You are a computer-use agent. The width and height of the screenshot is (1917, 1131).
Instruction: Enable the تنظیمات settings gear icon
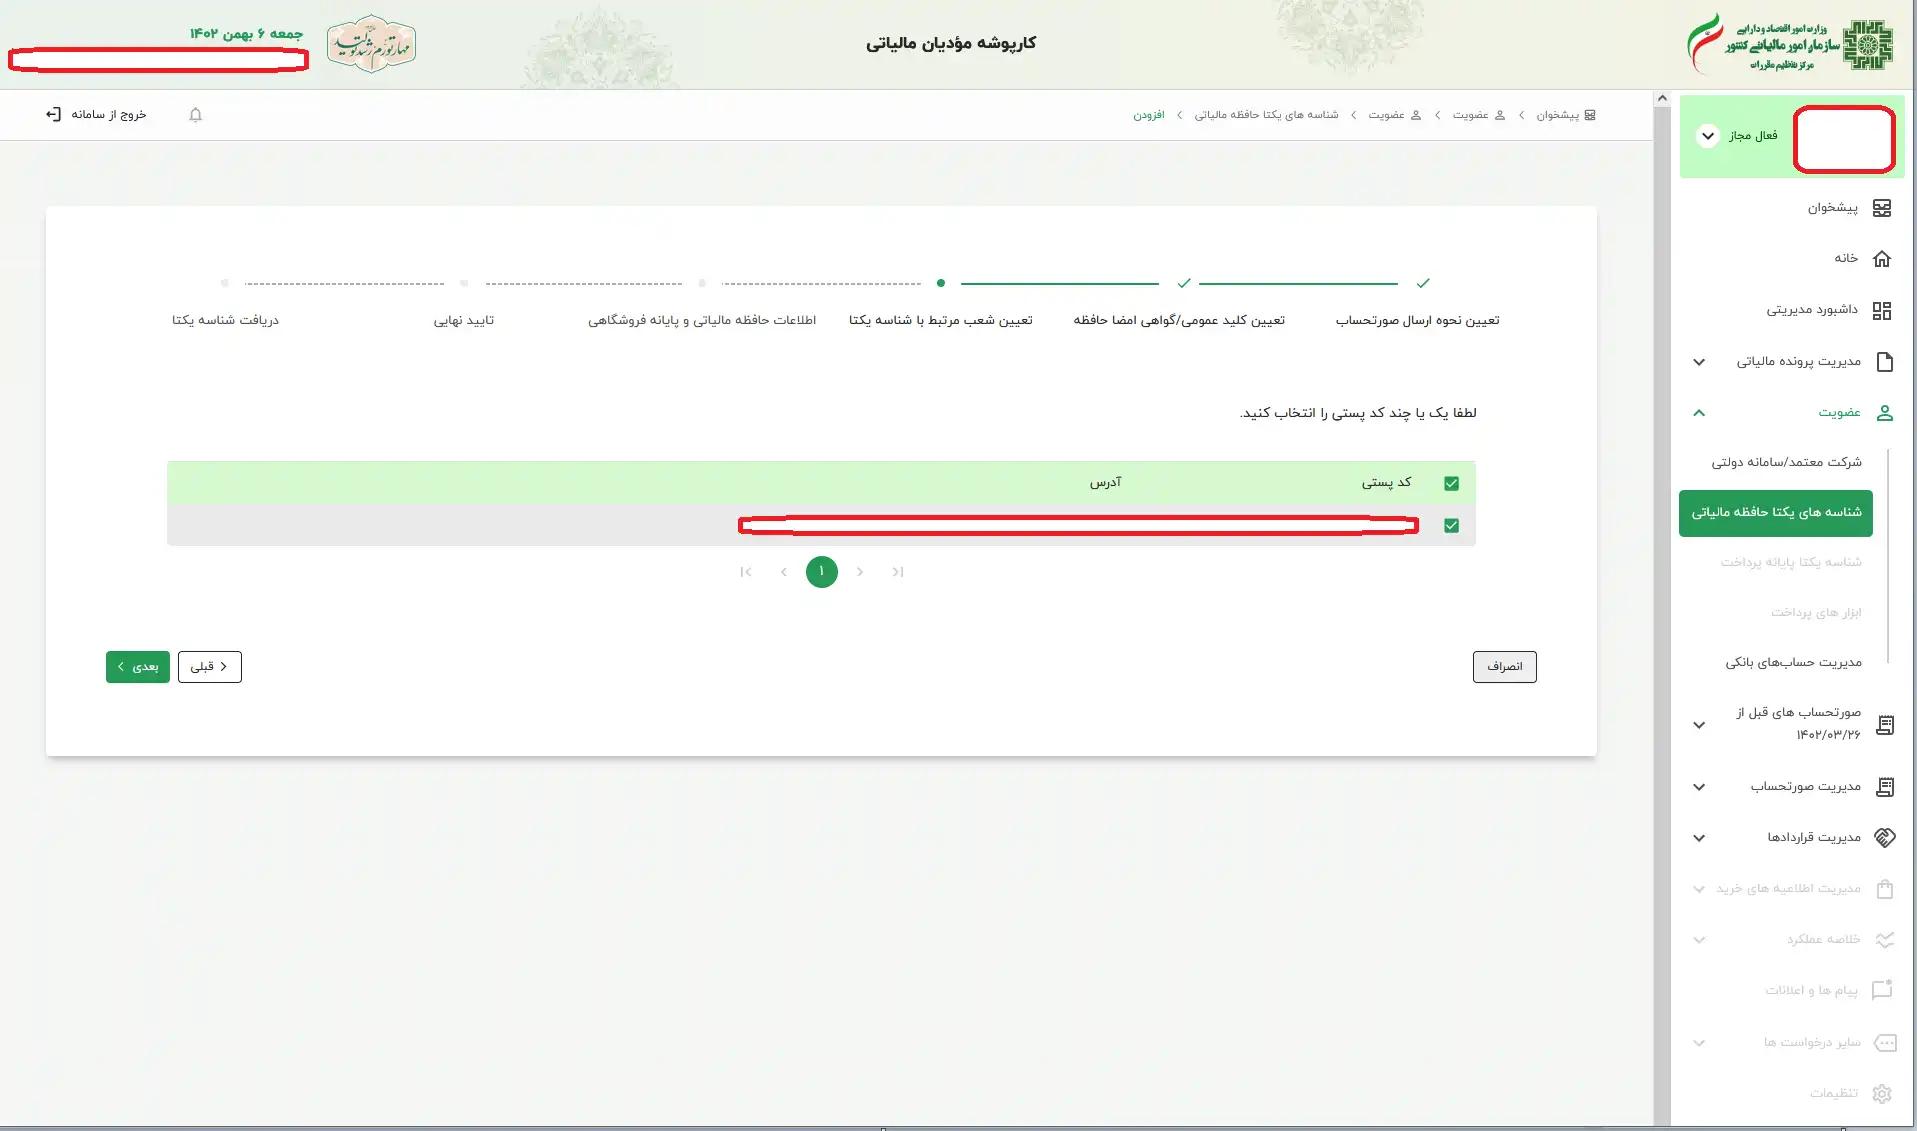pos(1884,1093)
